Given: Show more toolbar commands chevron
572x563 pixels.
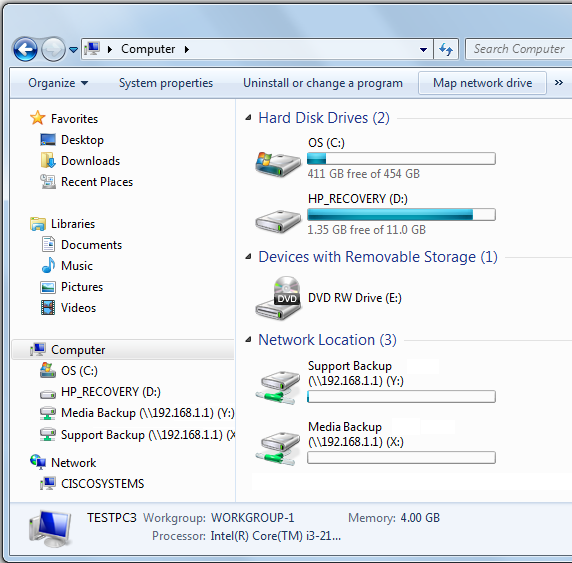Looking at the screenshot, I should pyautogui.click(x=559, y=83).
